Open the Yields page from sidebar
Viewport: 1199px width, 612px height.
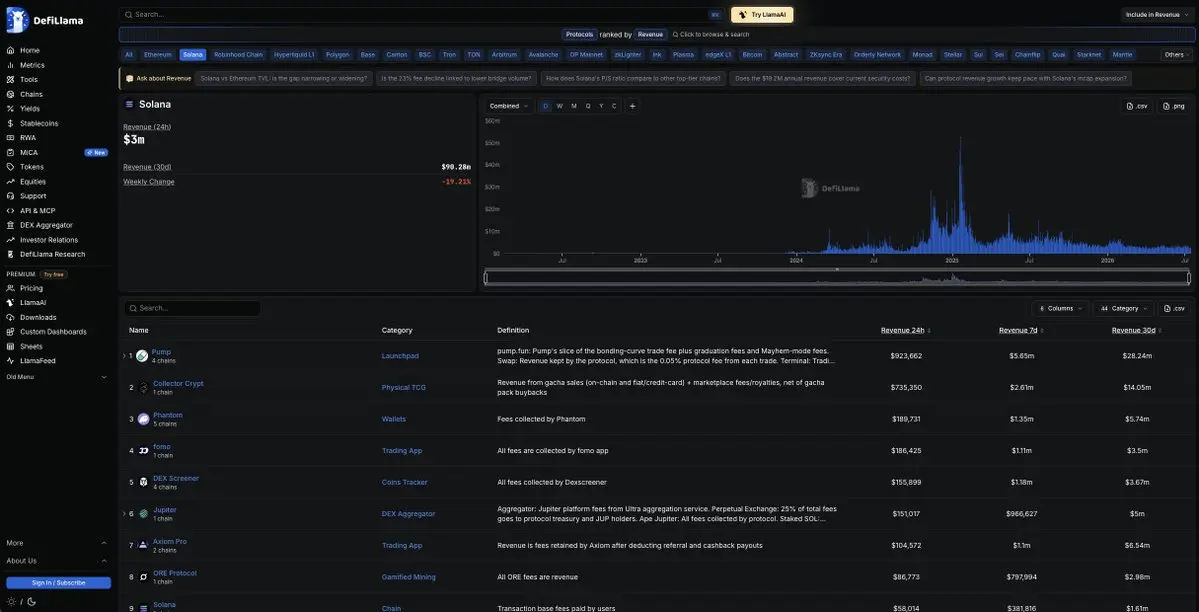click(x=30, y=109)
